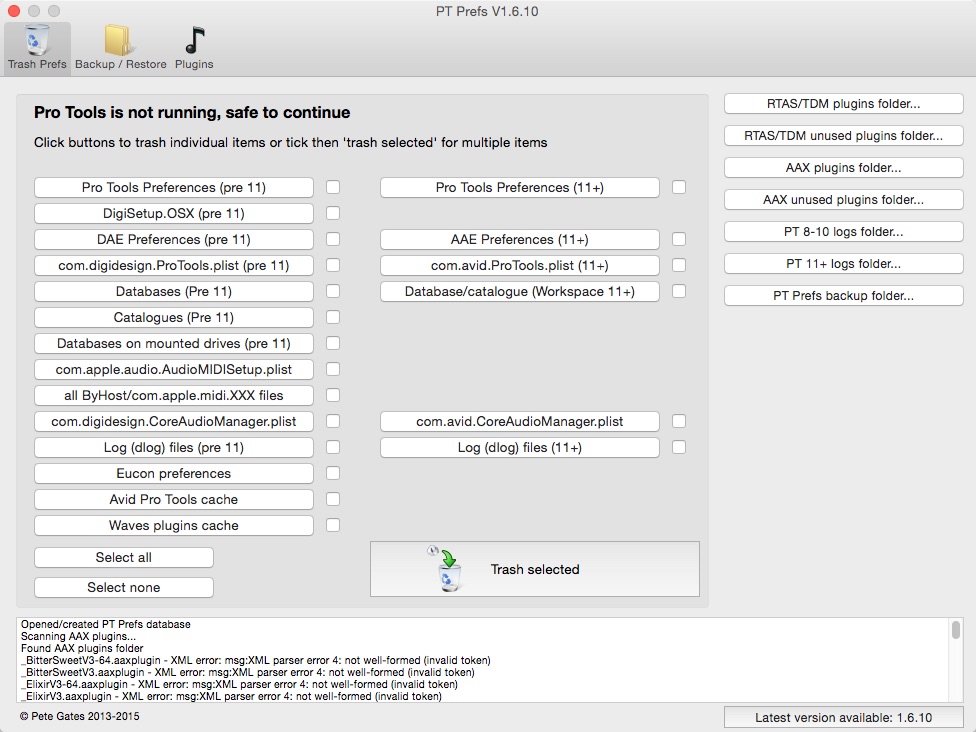Trash com.apple.audio.AudioMIDISetup.plist
The width and height of the screenshot is (976, 732).
point(174,370)
